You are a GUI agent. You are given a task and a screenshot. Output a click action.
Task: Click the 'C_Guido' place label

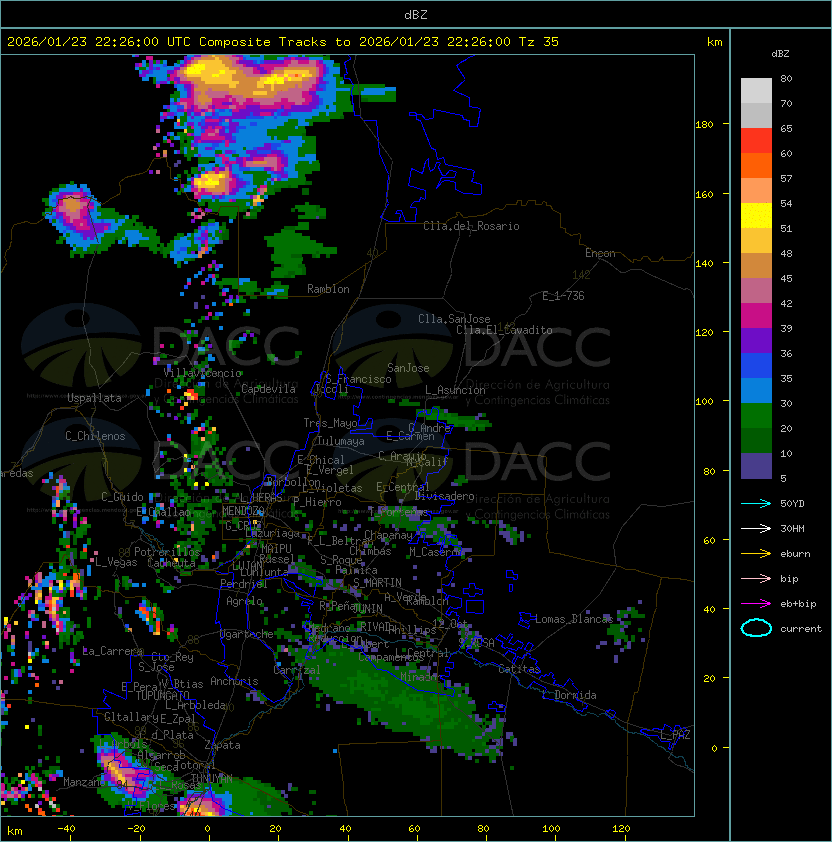(122, 497)
